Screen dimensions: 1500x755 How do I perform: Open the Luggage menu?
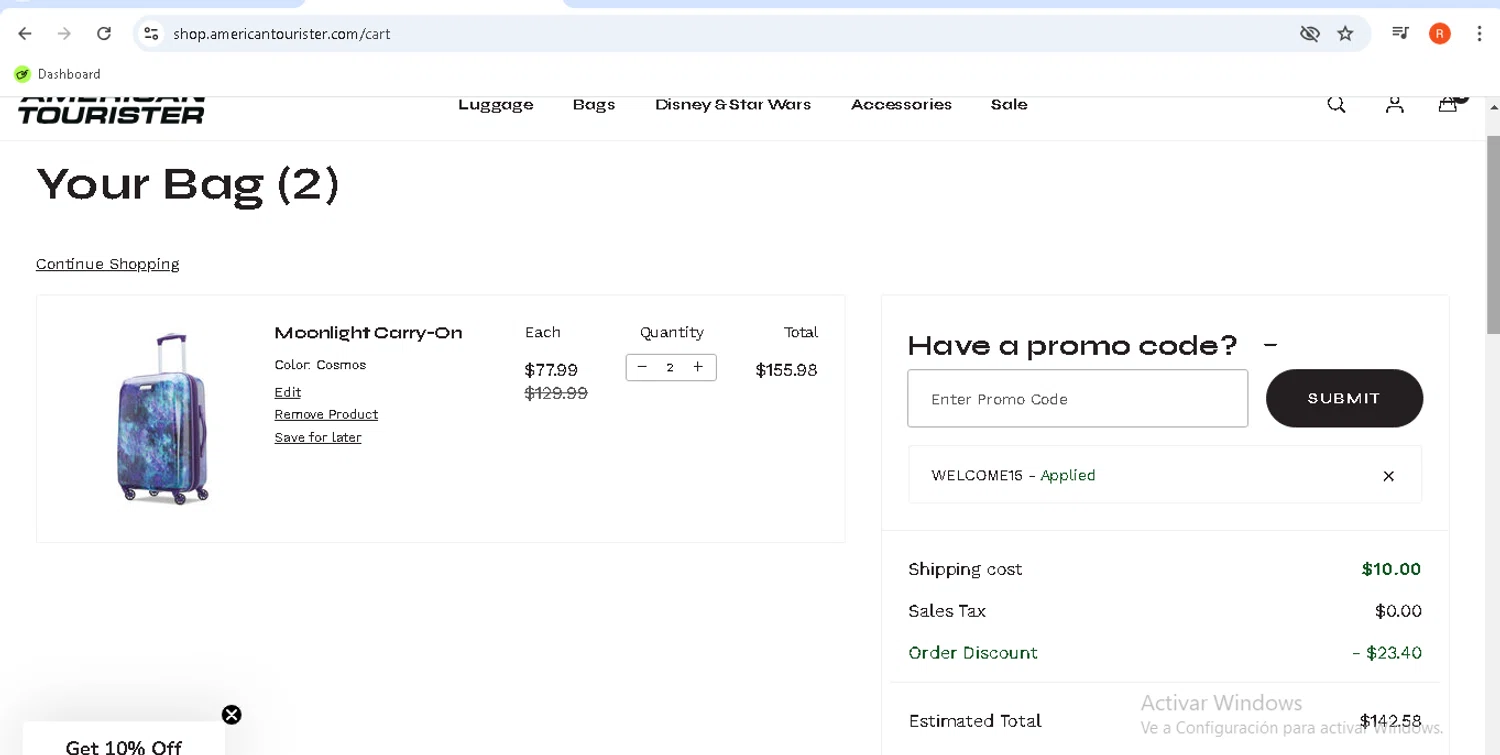point(496,105)
